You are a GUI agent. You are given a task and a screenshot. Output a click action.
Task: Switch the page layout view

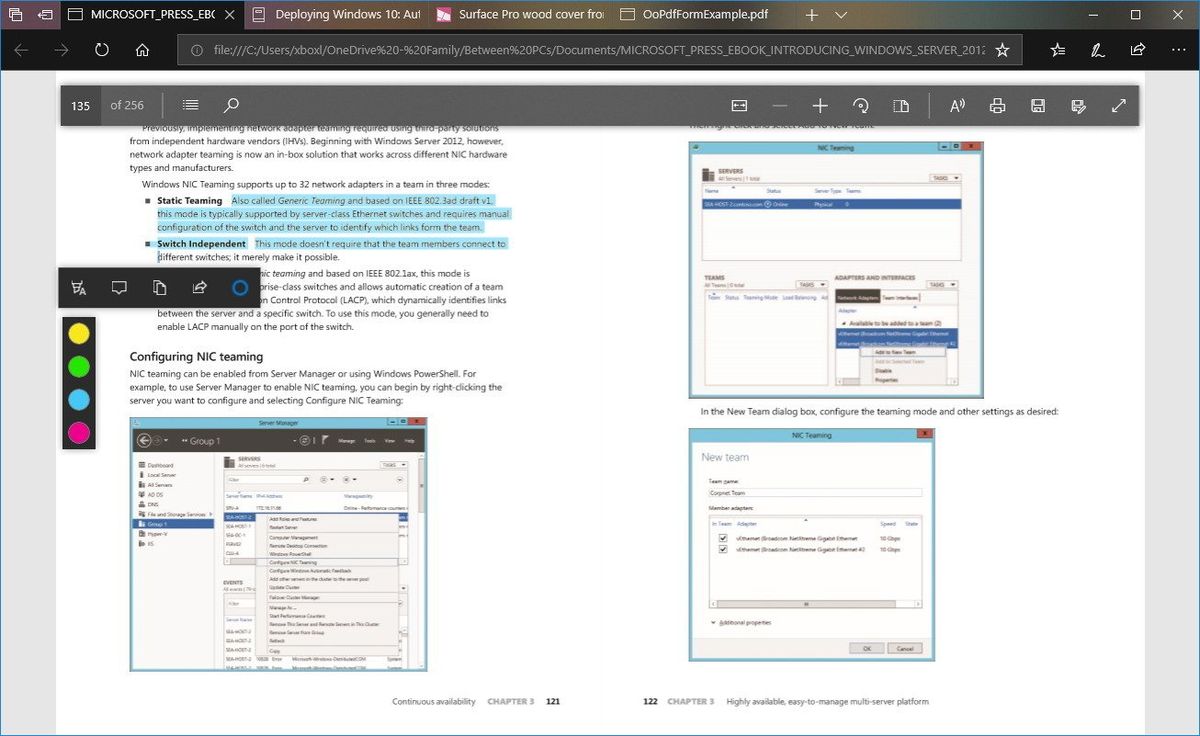point(901,105)
